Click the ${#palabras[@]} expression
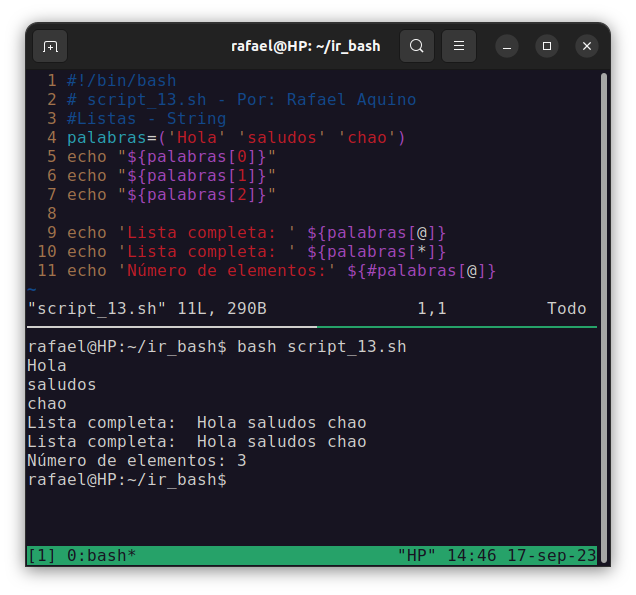This screenshot has height=595, width=636. [x=421, y=271]
